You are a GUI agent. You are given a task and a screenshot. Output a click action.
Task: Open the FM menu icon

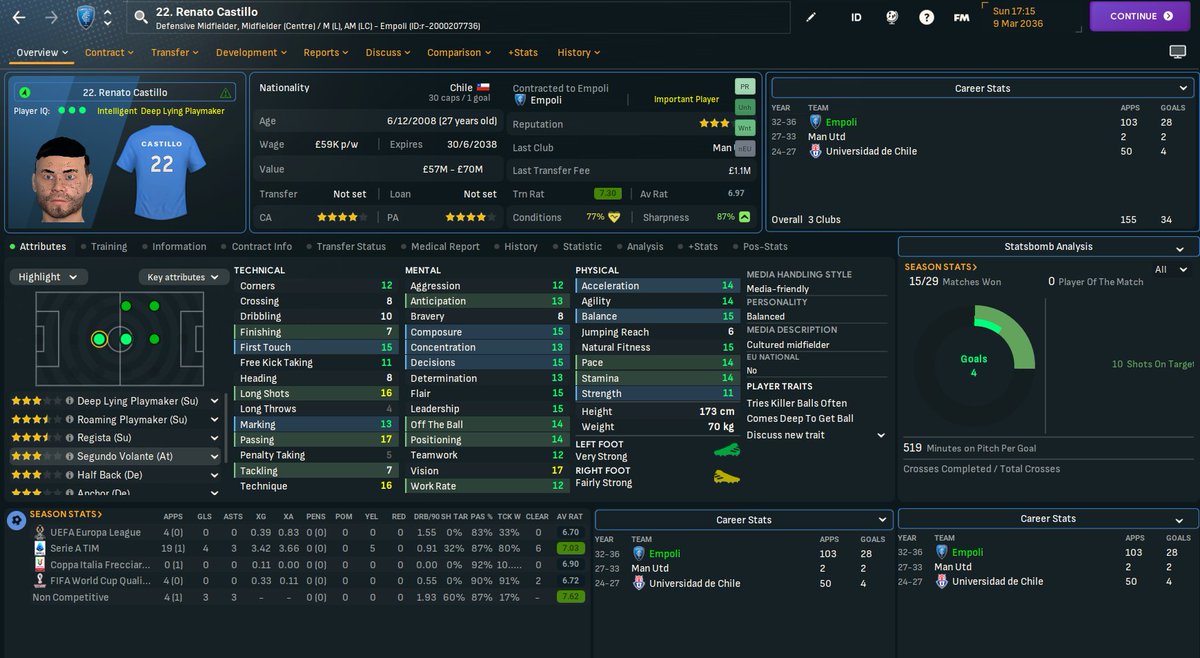[961, 17]
